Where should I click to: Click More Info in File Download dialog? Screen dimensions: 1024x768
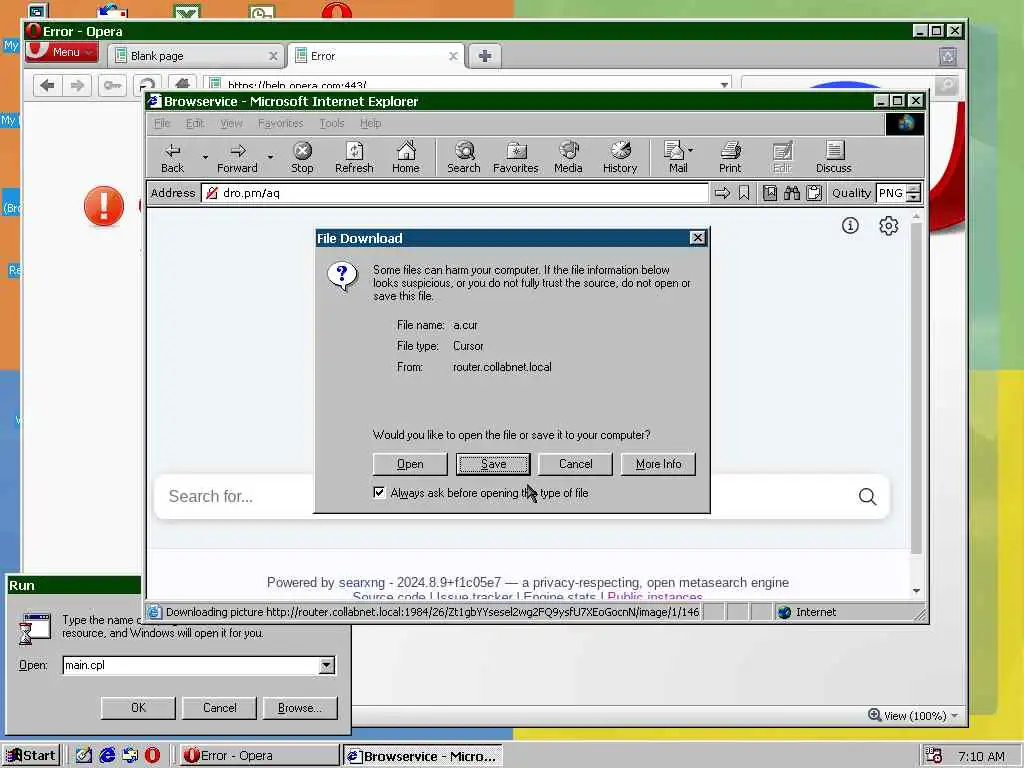coord(658,464)
